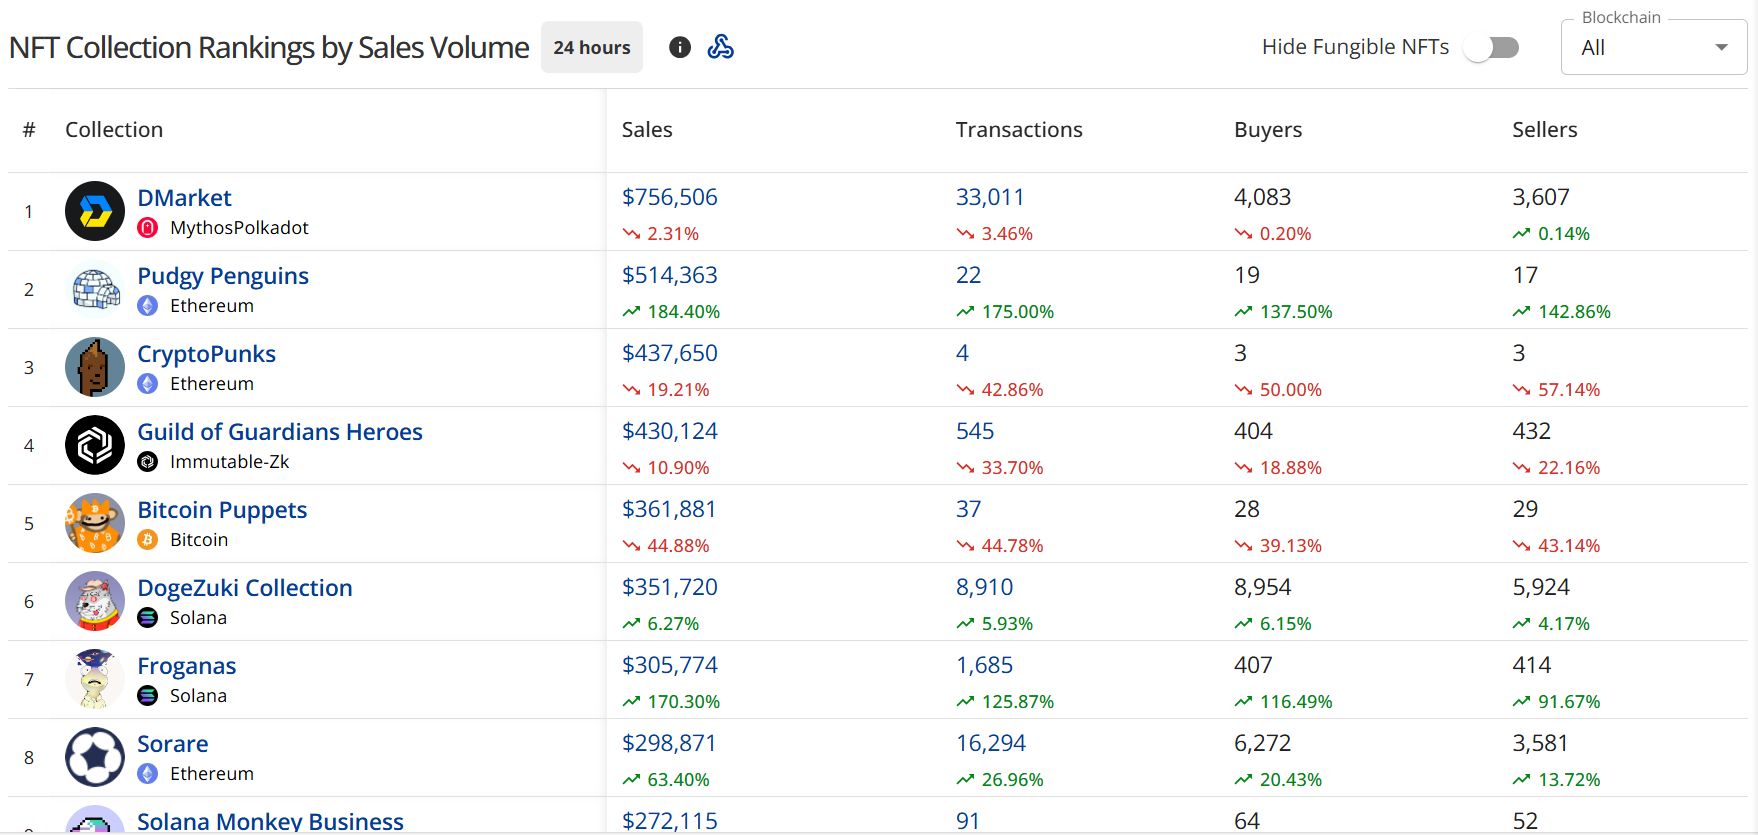Open the Froganas collection link

coord(187,666)
